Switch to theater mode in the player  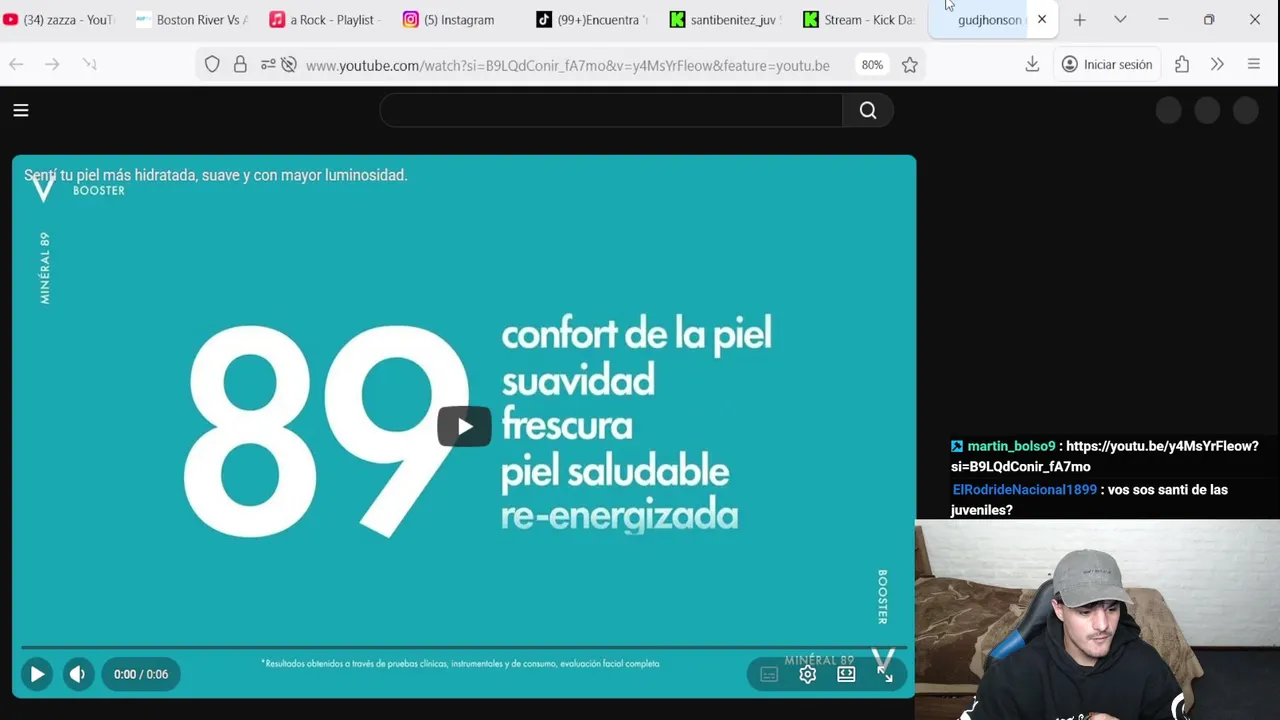click(x=846, y=674)
